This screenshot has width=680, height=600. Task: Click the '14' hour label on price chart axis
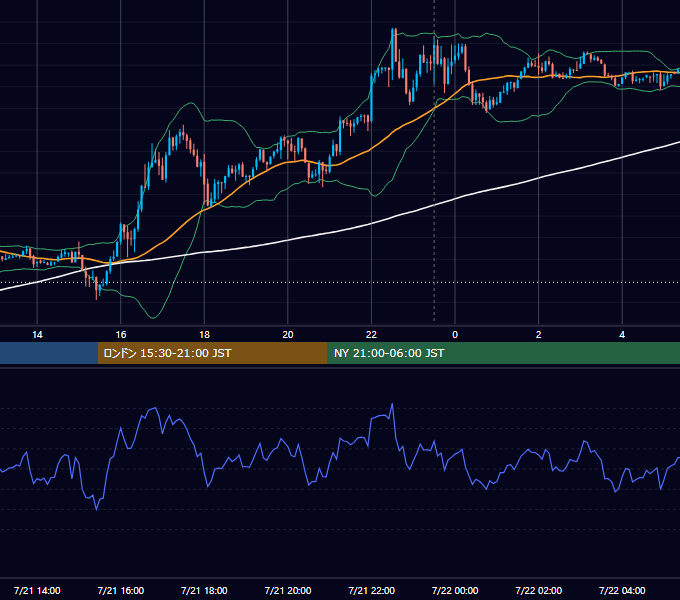click(37, 335)
